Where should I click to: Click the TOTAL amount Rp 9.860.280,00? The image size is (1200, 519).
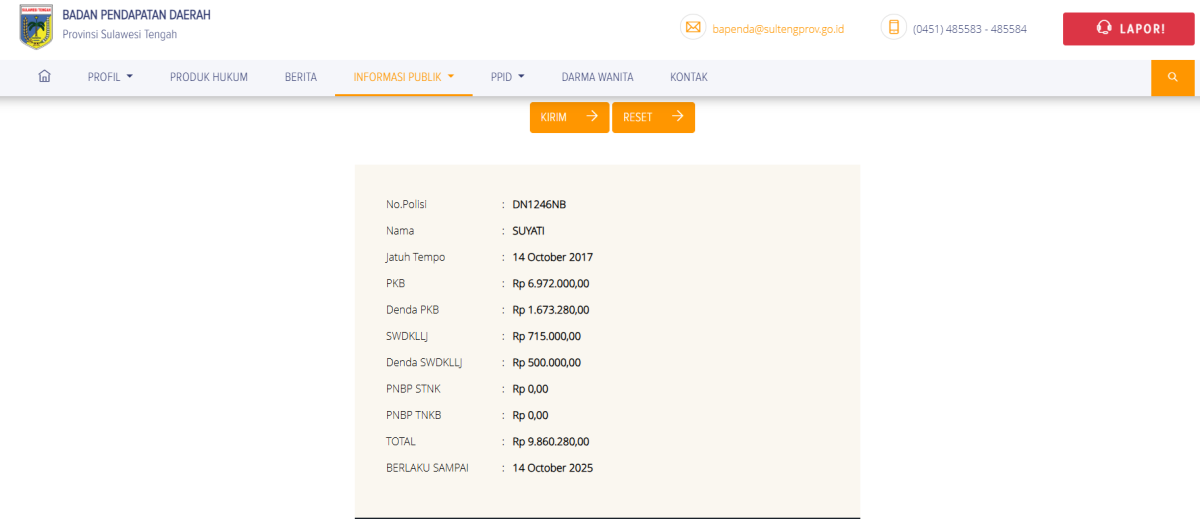pos(551,441)
